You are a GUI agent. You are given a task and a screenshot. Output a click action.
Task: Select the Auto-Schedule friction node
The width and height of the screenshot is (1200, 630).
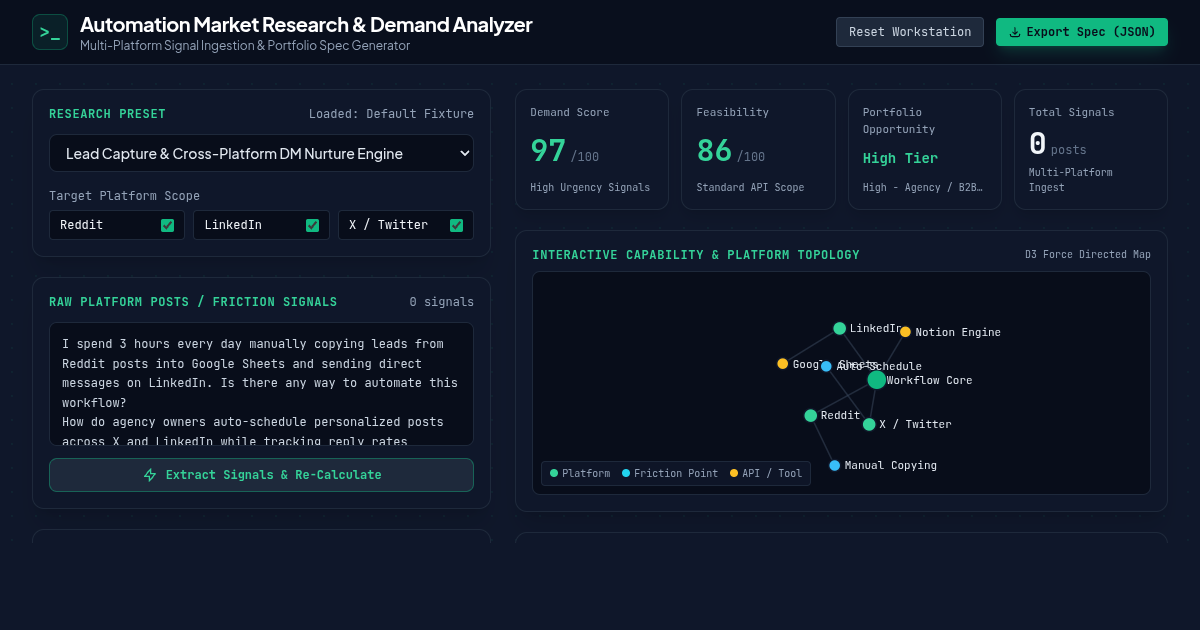826,366
